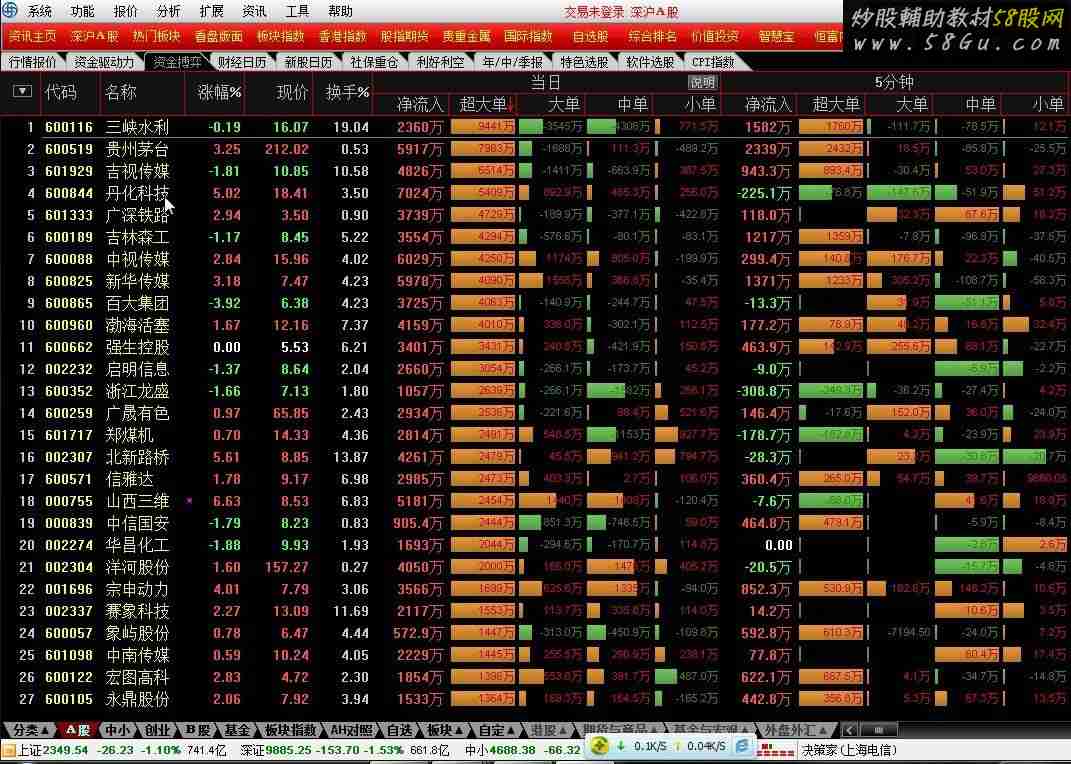Click the 说明 button beside 当日
This screenshot has height=764, width=1071.
(x=702, y=83)
